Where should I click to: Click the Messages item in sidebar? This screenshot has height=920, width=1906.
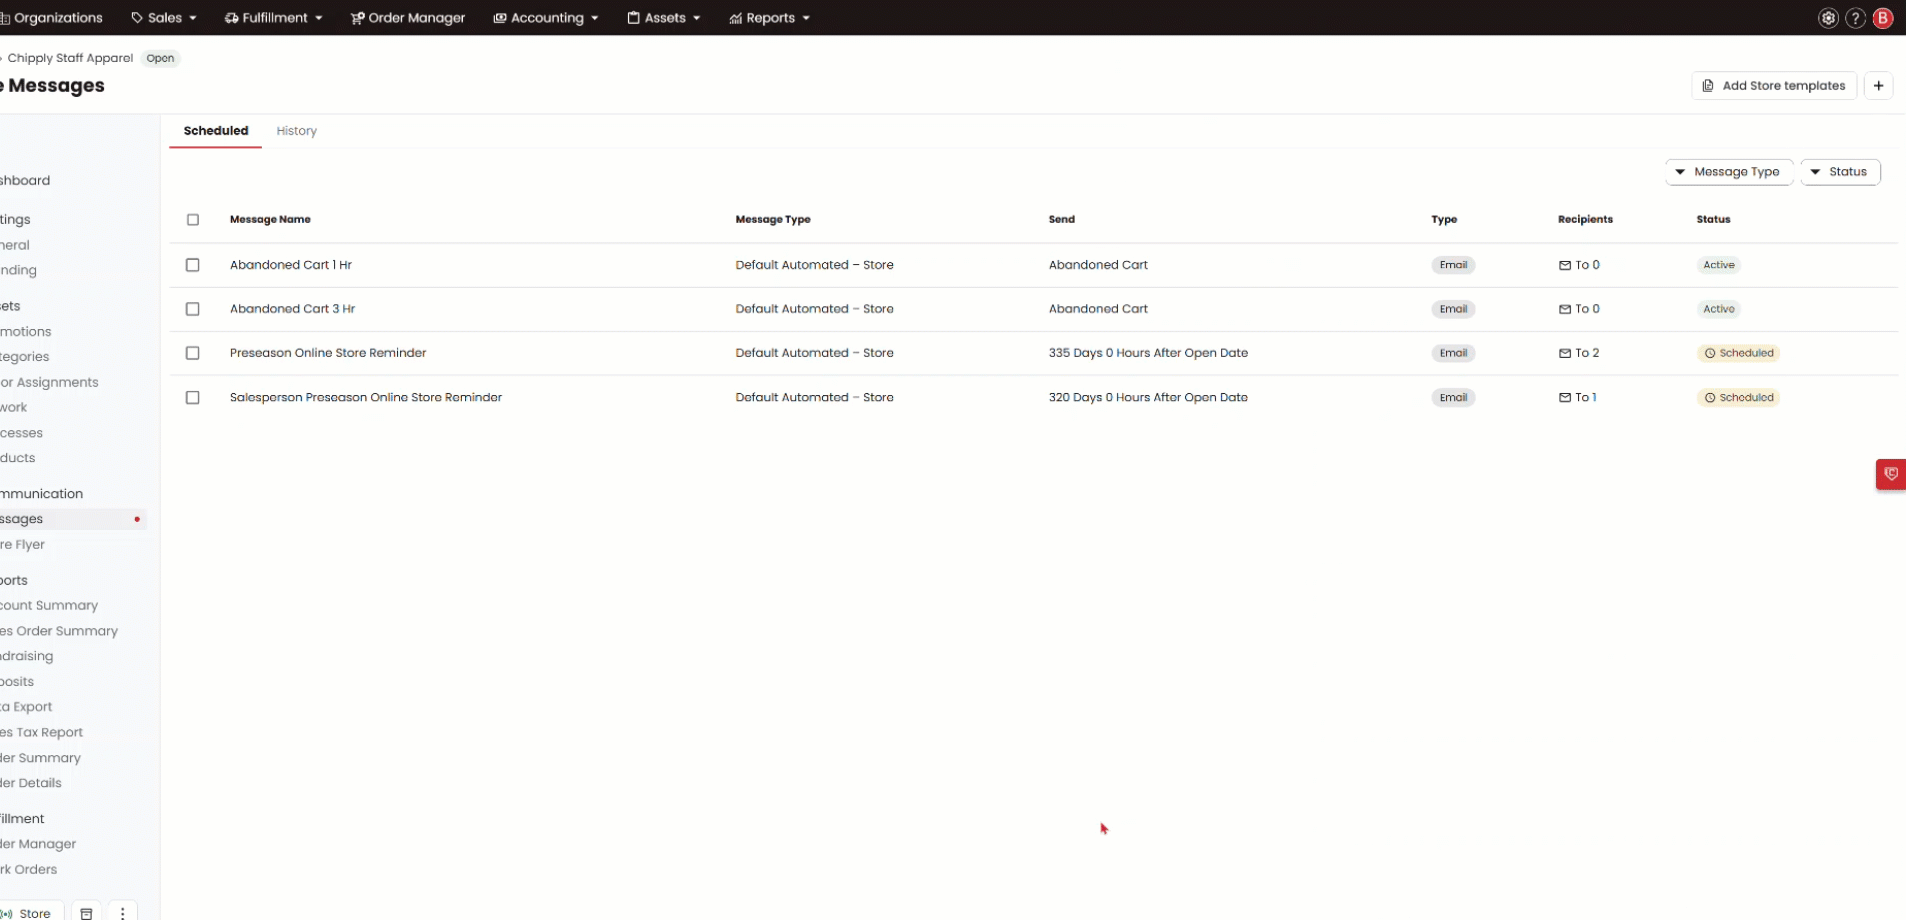pyautogui.click(x=72, y=519)
